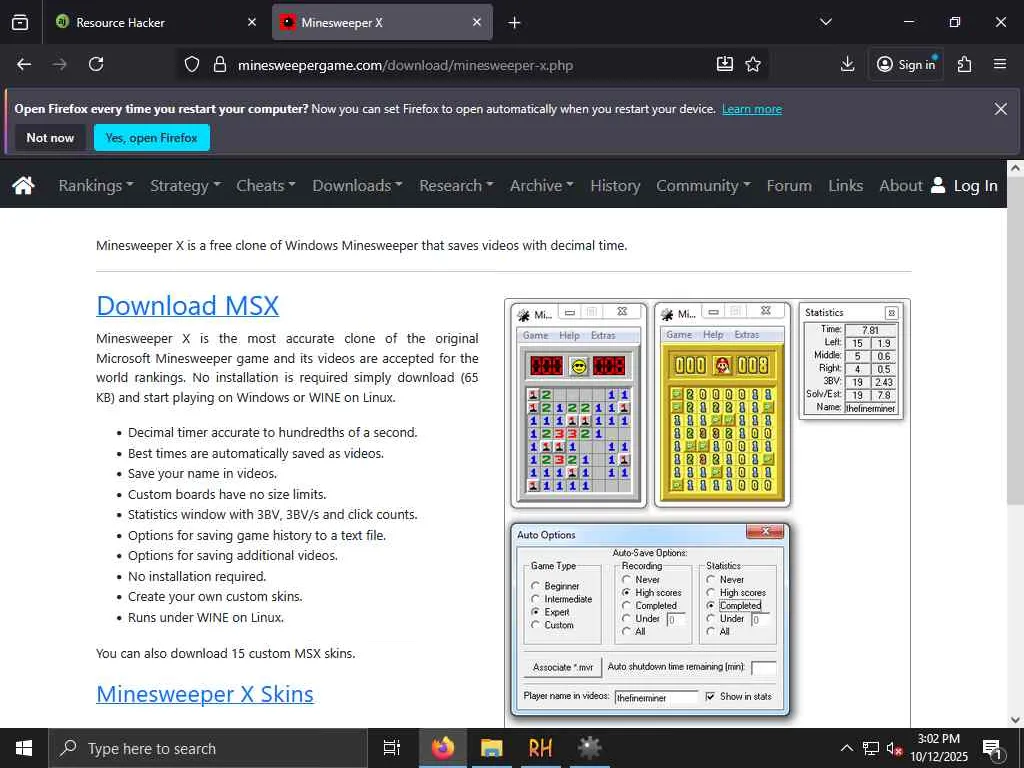The width and height of the screenshot is (1024, 768).
Task: Open a new tab with the plus icon
Action: (x=515, y=23)
